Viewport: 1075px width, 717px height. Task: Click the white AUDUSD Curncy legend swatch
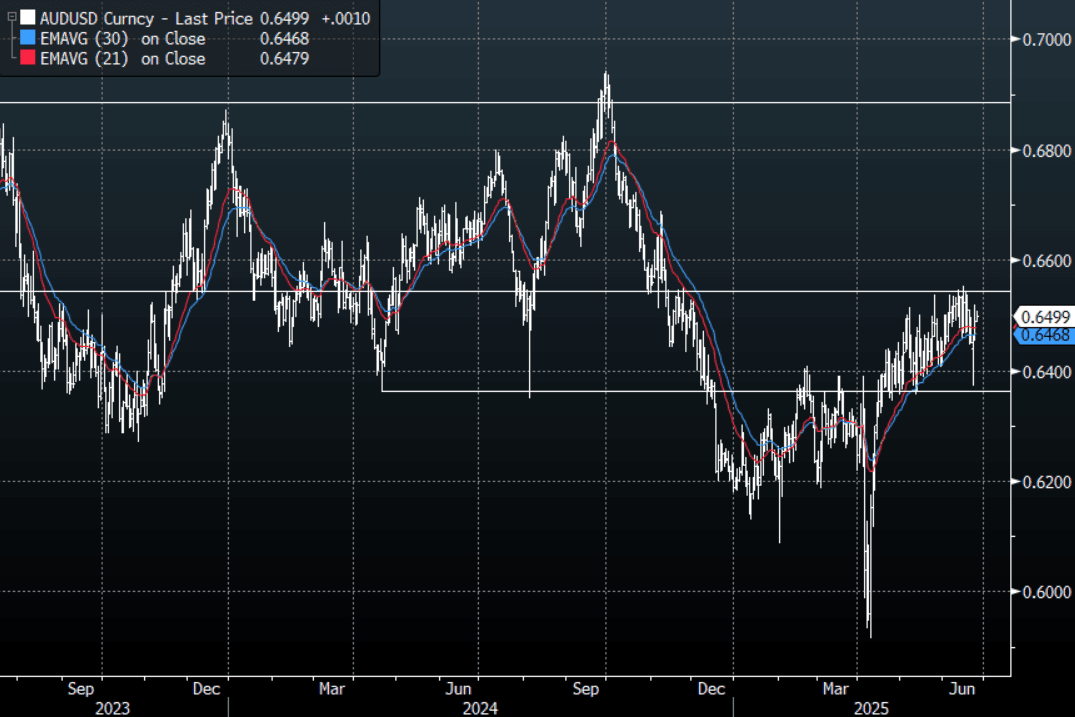click(27, 17)
